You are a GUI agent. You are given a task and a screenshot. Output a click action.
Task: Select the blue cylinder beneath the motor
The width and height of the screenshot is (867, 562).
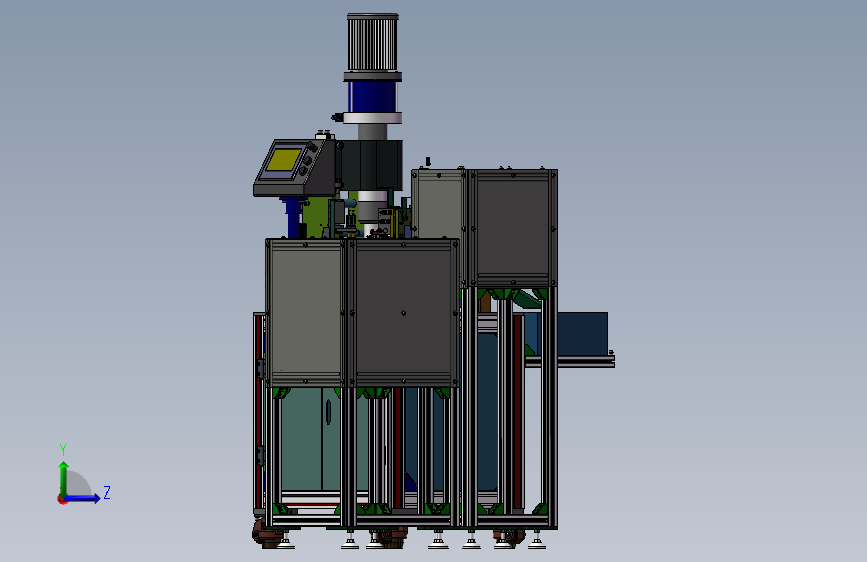372,97
